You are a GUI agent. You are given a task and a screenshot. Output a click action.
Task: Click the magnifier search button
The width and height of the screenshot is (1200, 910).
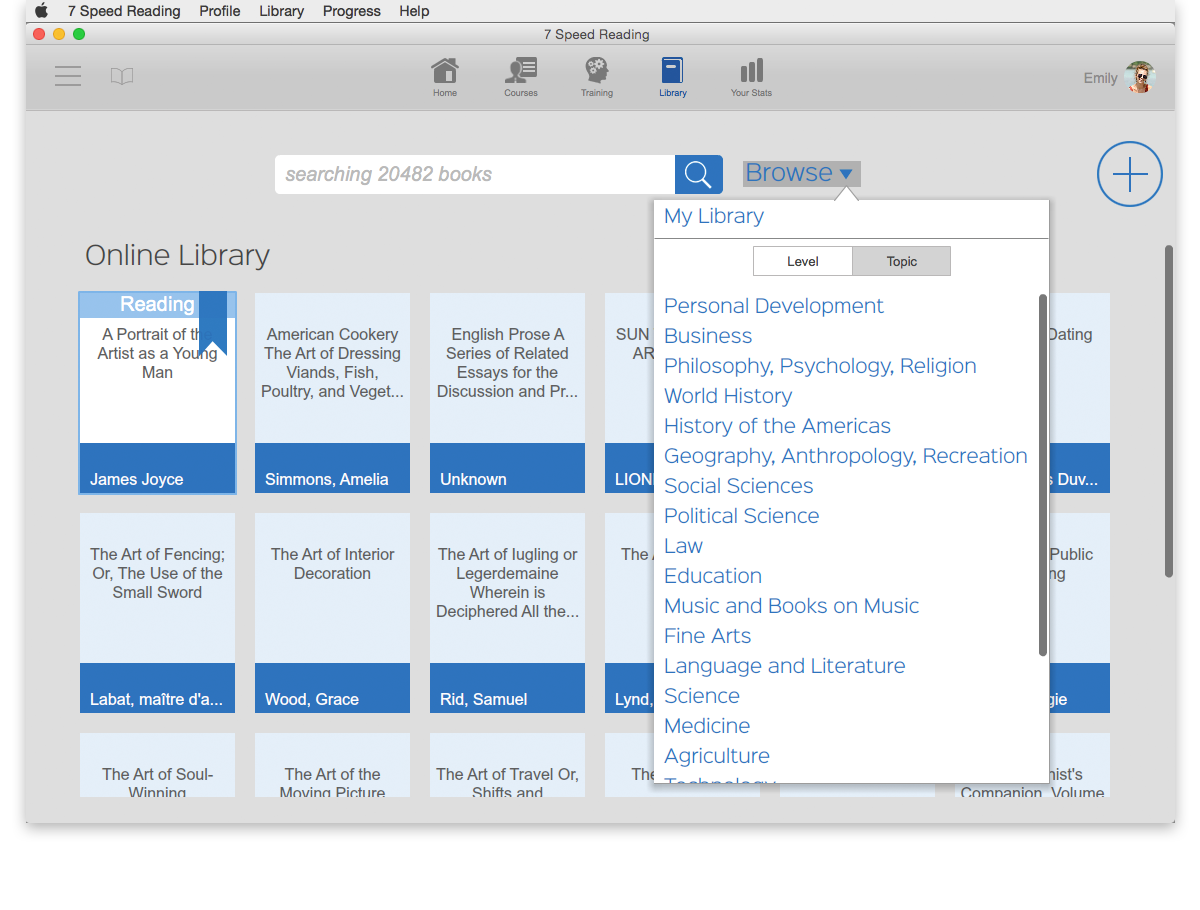pyautogui.click(x=699, y=174)
